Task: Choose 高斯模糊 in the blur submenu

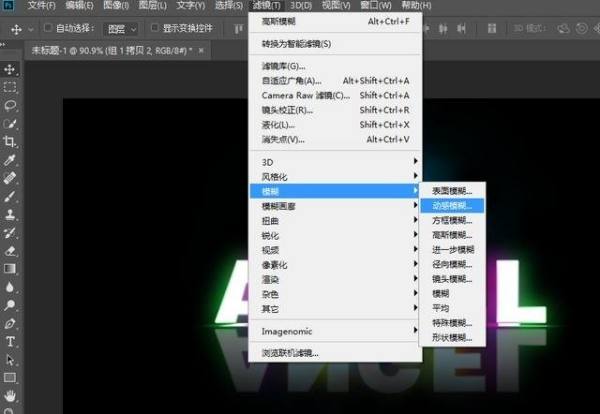Action: point(452,235)
